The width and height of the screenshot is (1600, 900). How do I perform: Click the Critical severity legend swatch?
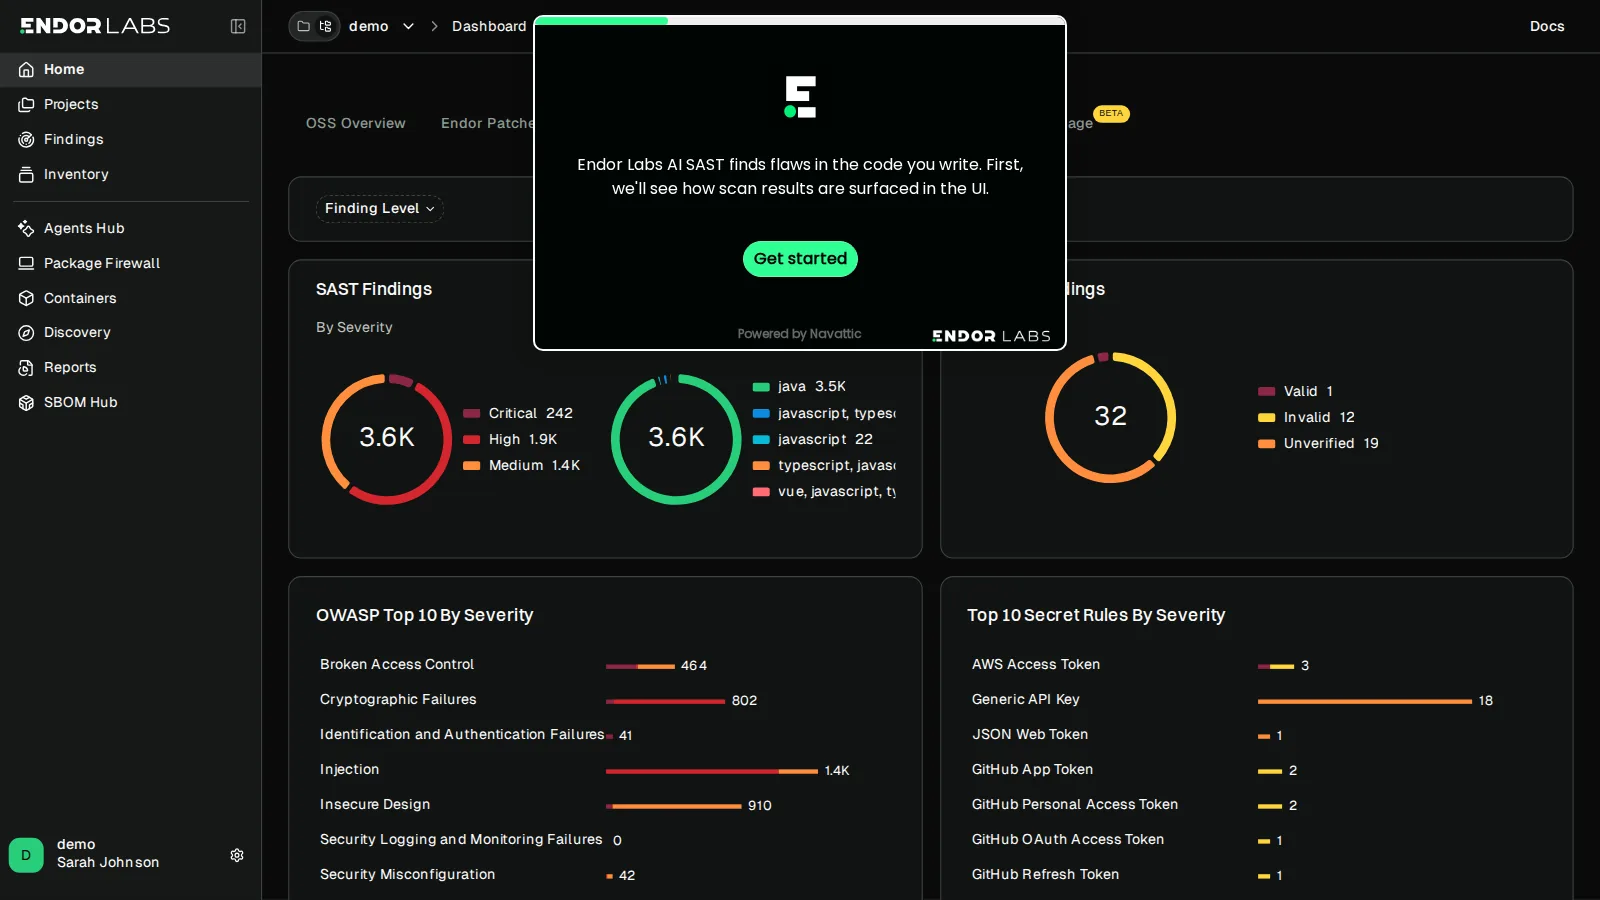472,414
